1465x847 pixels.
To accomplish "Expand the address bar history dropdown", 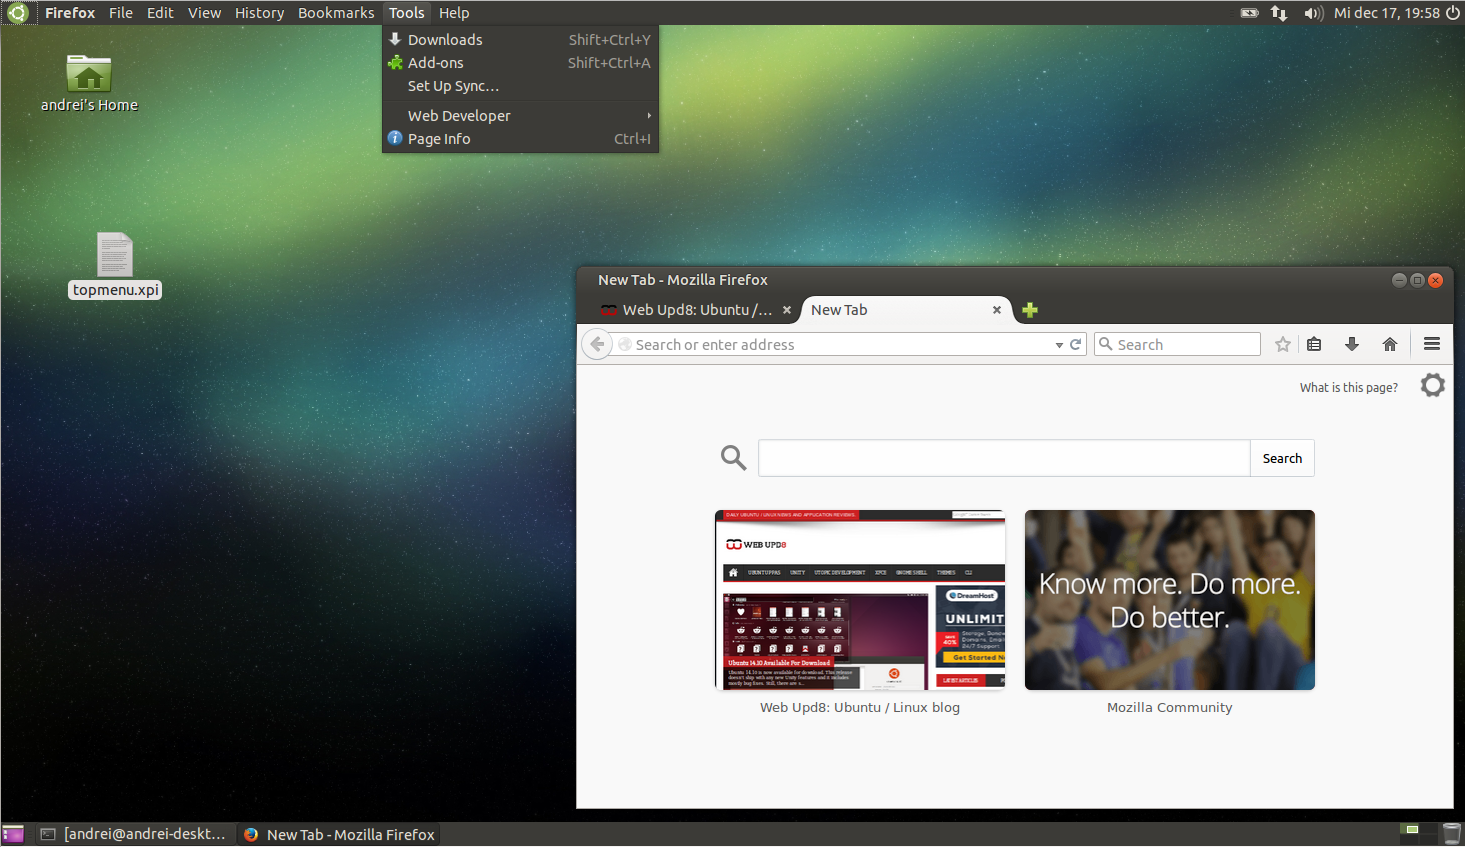I will (1059, 345).
